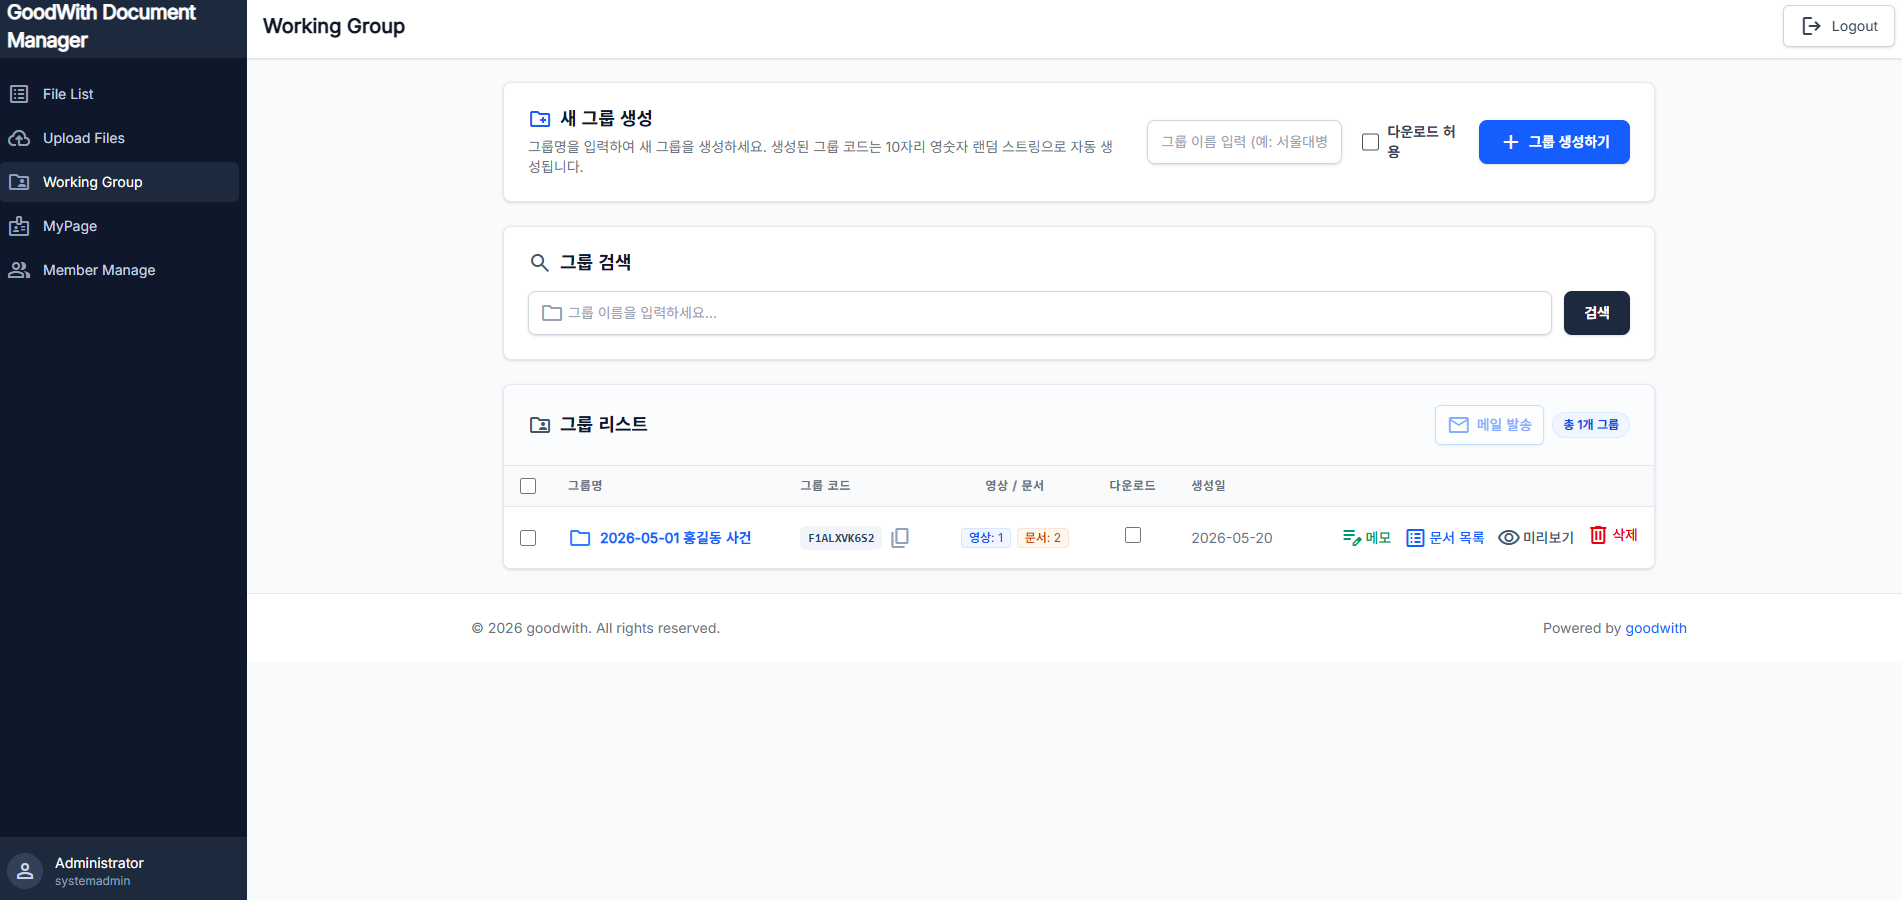The width and height of the screenshot is (1902, 900).
Task: Click the Member Manage people icon
Action: click(19, 270)
